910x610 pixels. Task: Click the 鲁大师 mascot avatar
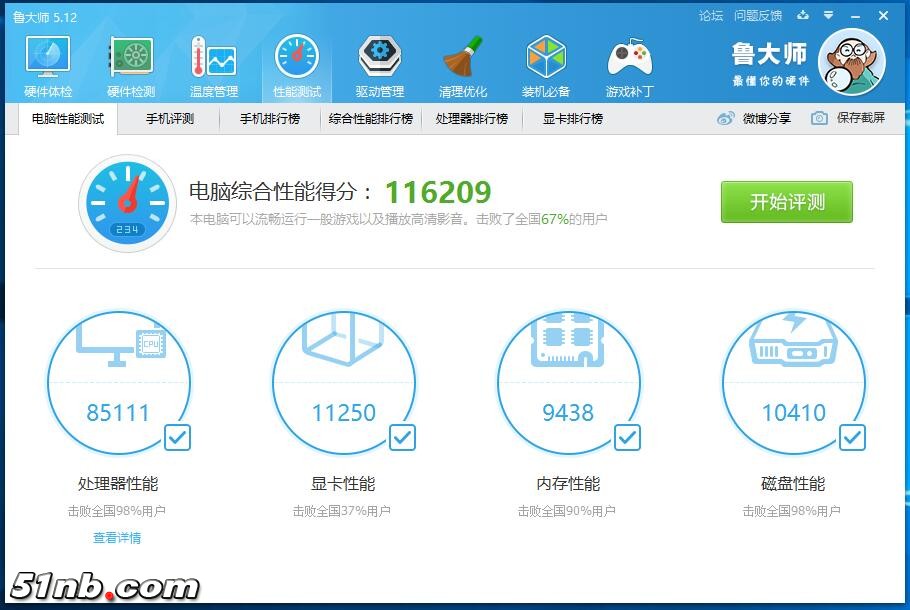(852, 62)
